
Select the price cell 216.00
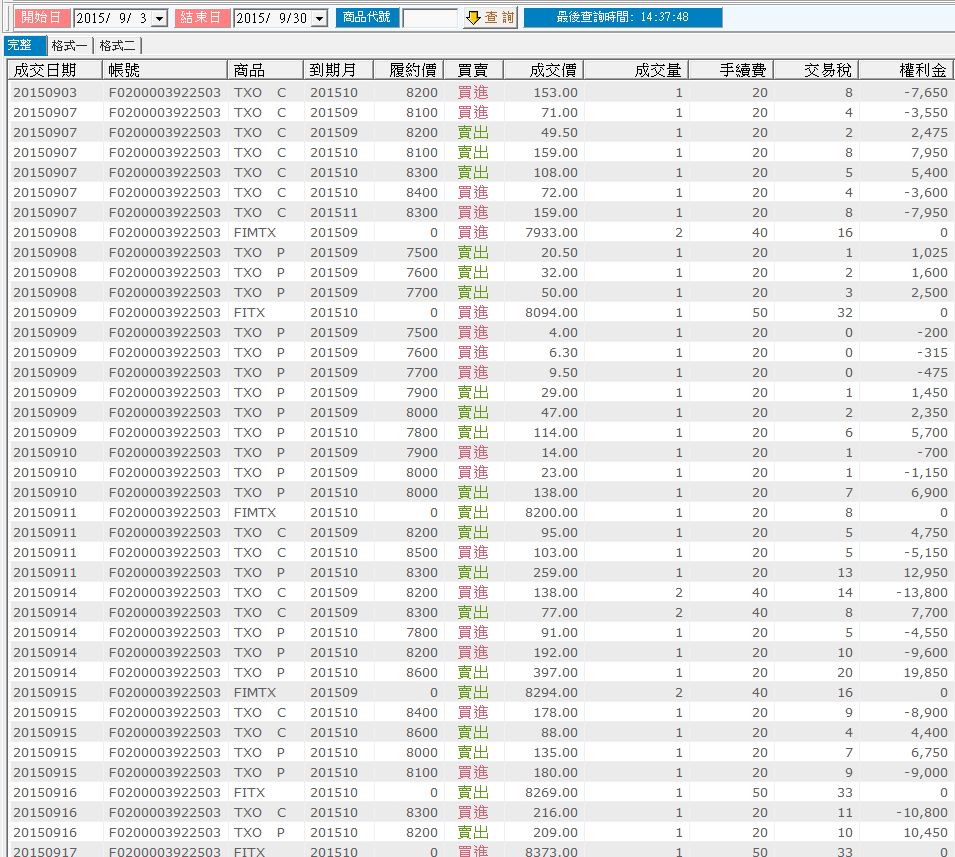555,813
